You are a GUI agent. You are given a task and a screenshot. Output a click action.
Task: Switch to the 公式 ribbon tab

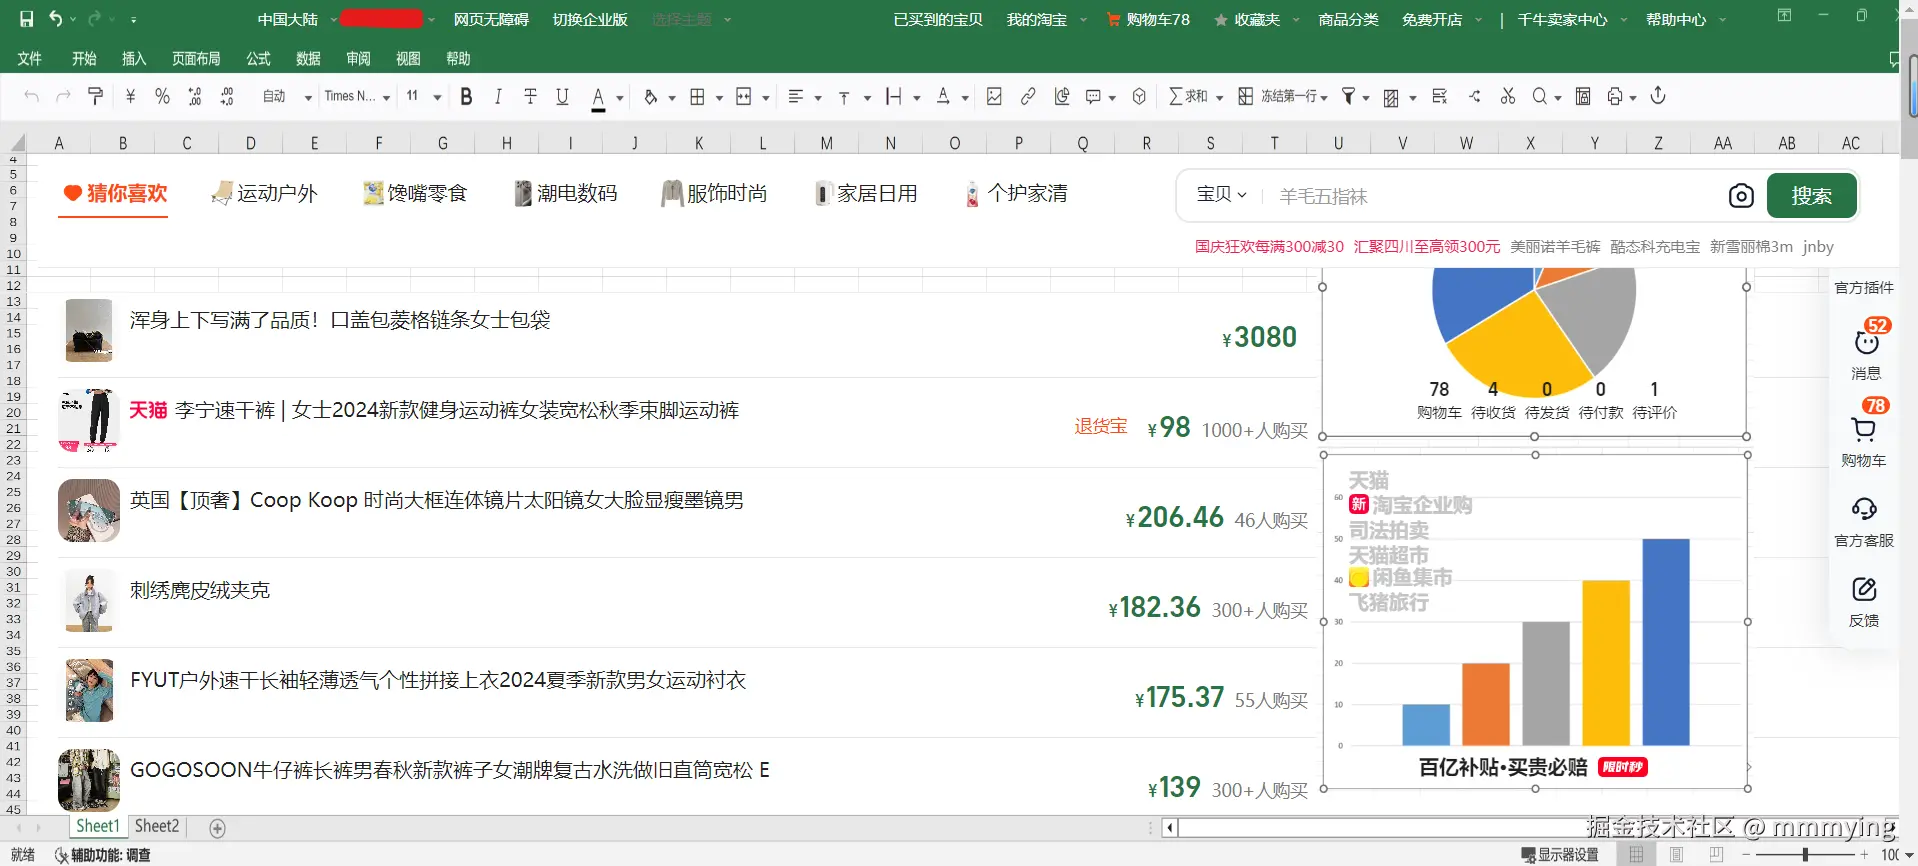coord(259,59)
